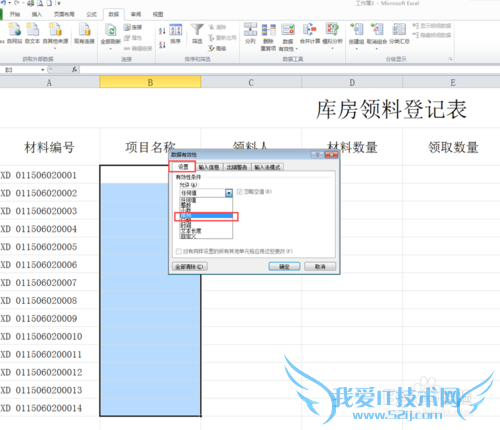Click cell XD 011506020005
The image size is (500, 430).
(x=49, y=247)
